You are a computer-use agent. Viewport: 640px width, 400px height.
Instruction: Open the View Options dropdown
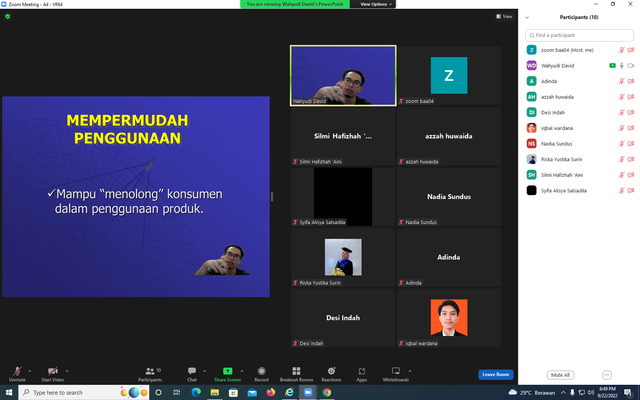pos(375,4)
